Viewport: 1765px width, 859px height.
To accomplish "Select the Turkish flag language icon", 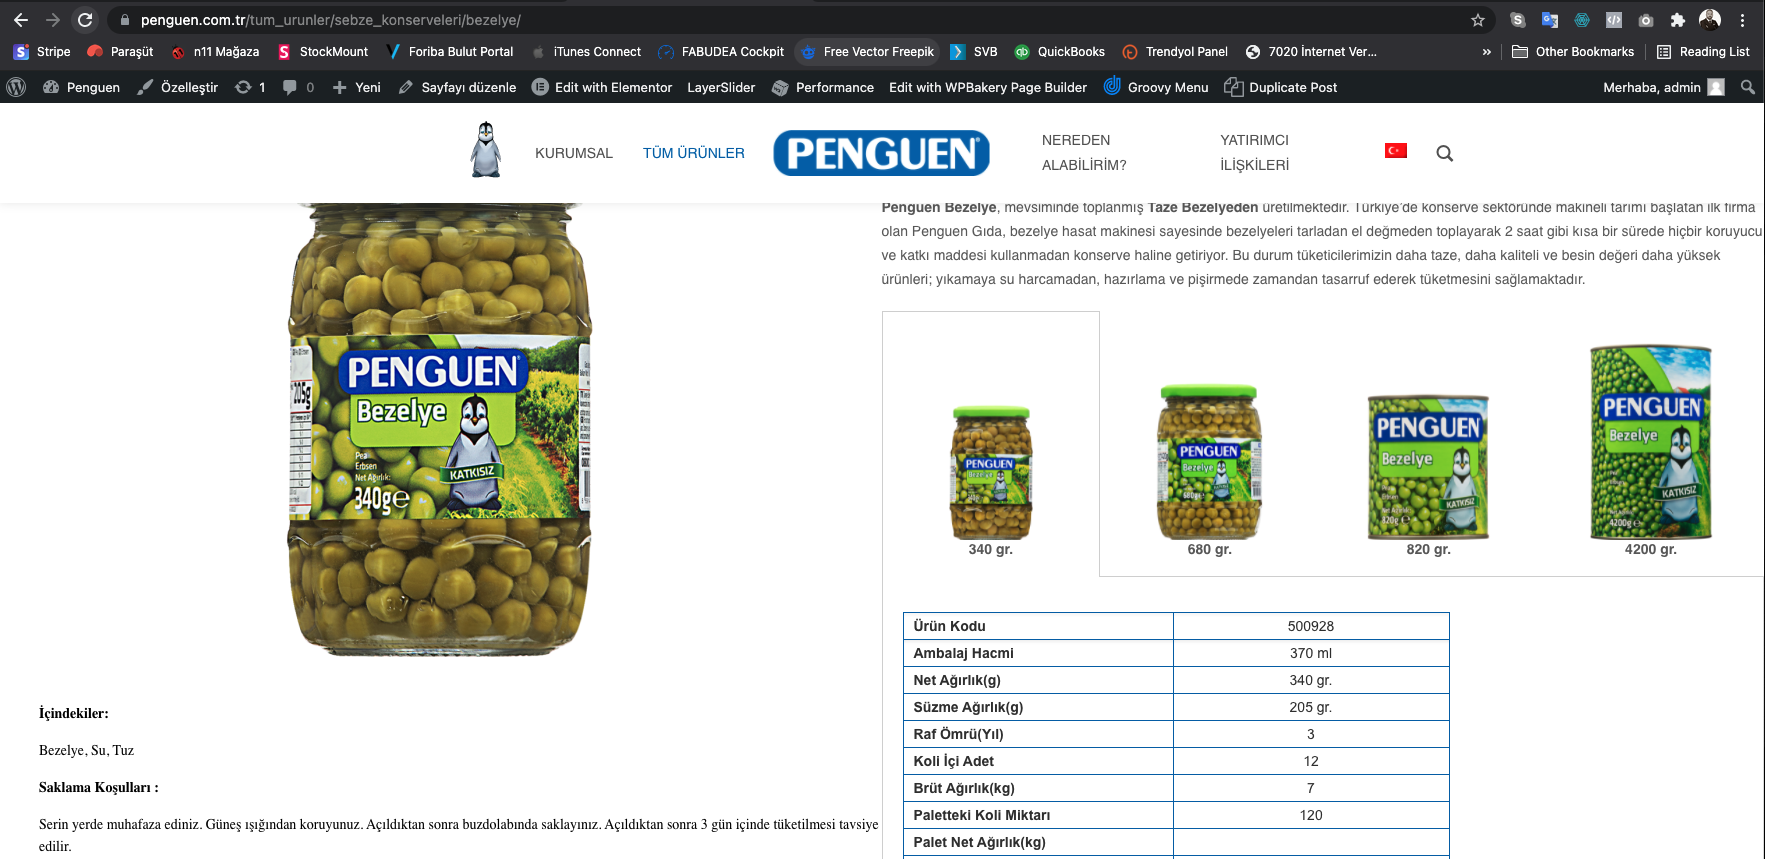I will point(1396,151).
